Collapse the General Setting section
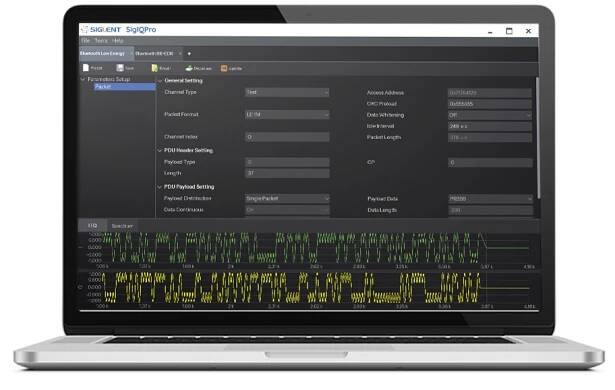 tap(160, 81)
